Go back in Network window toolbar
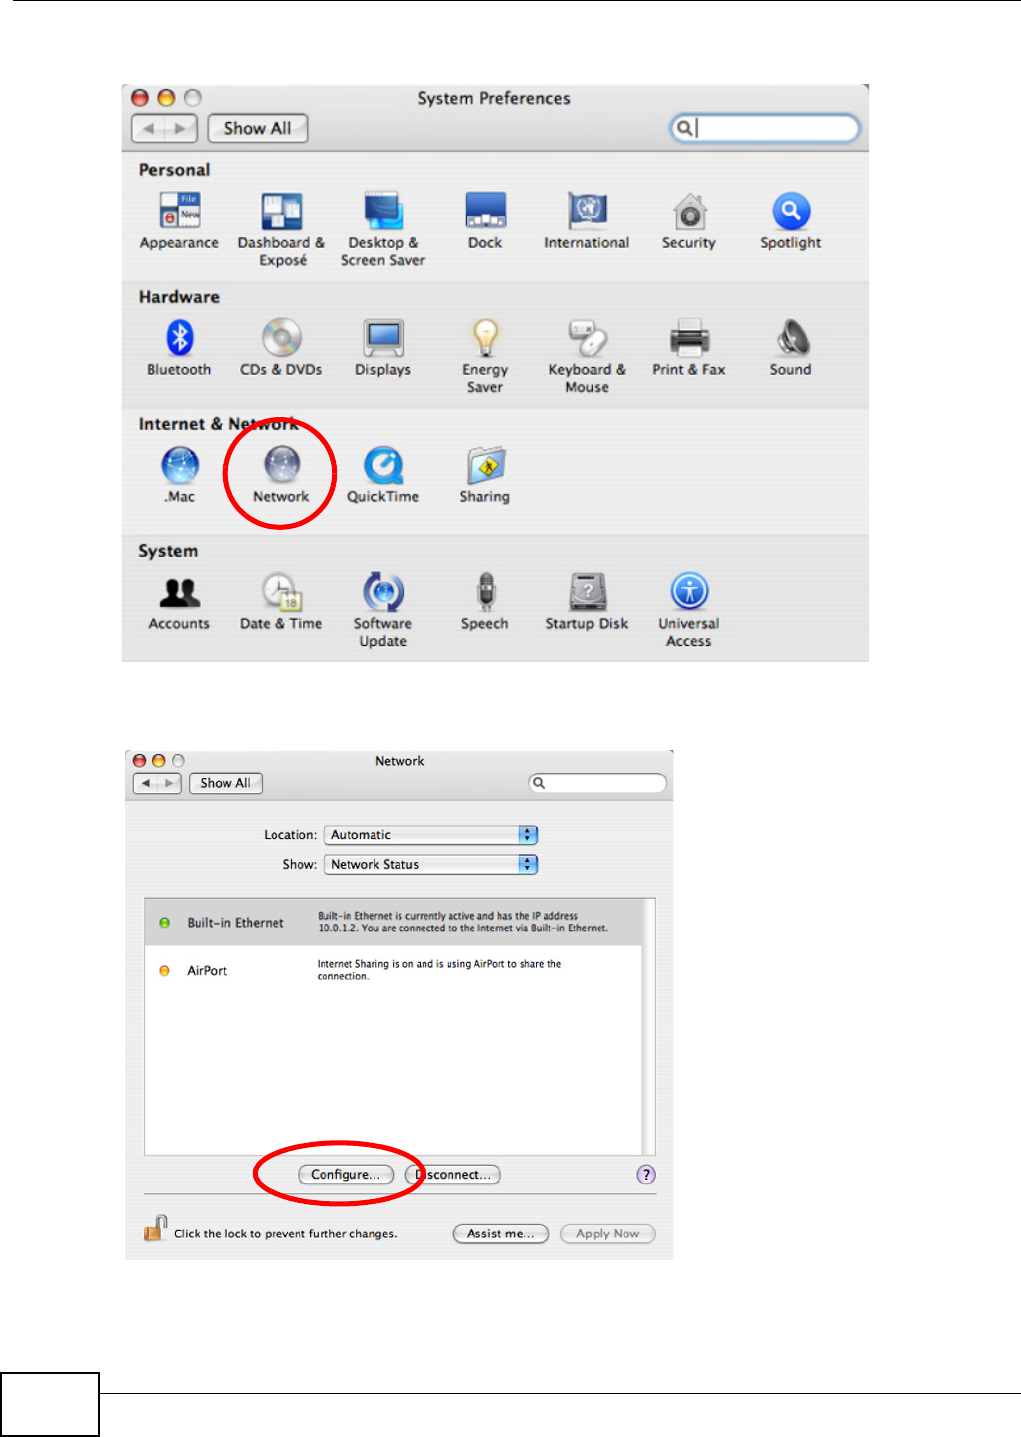 [146, 783]
